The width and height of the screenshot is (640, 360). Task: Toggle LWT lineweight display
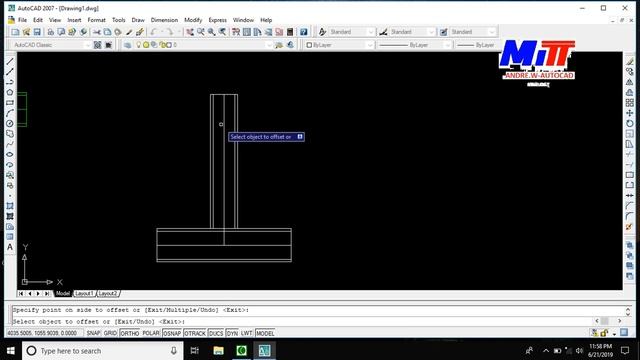click(247, 333)
